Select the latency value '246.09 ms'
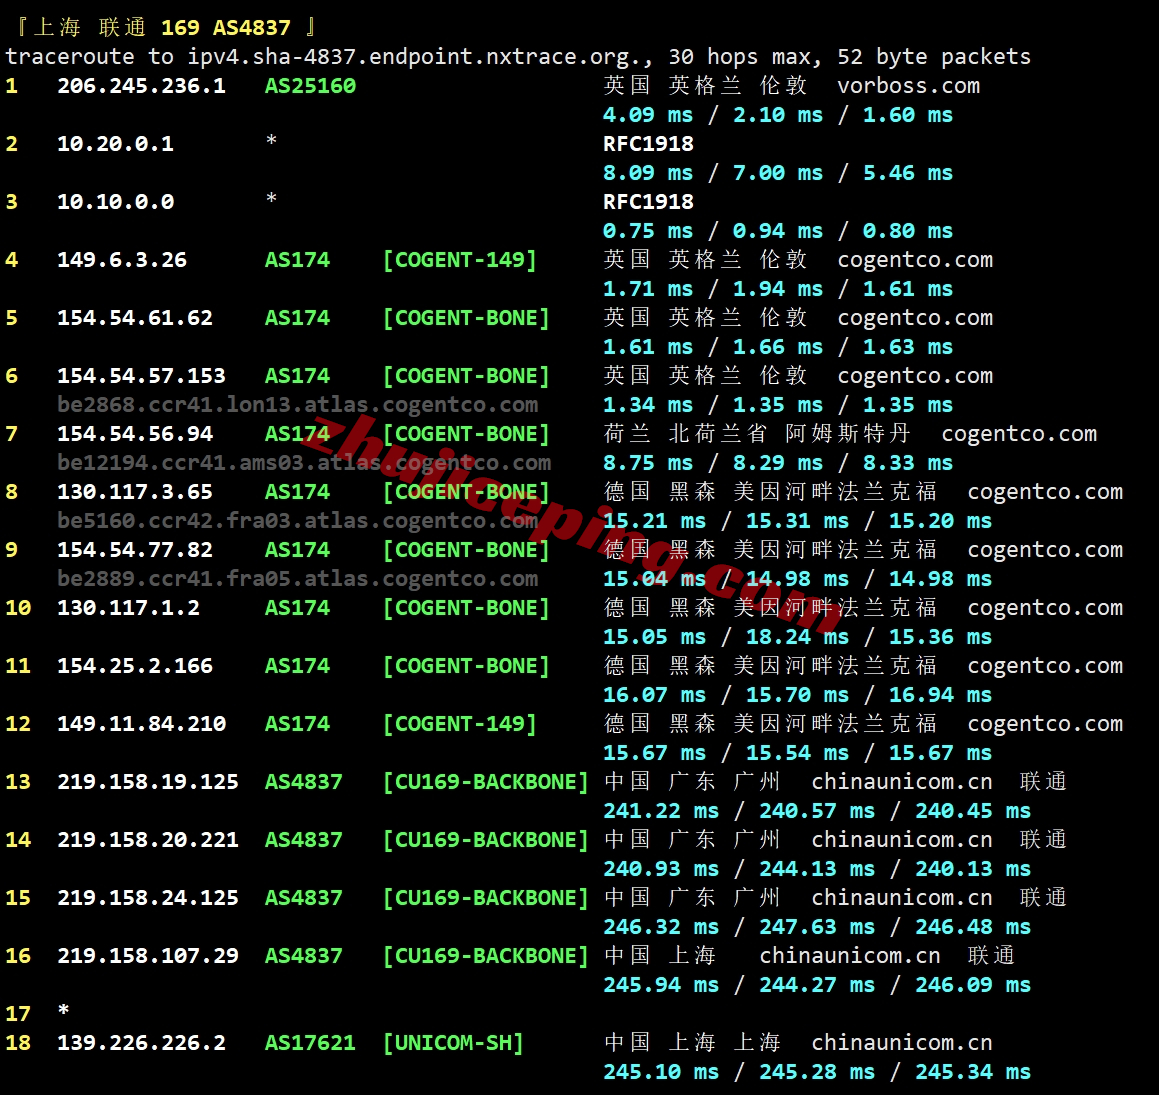The height and width of the screenshot is (1095, 1159). (973, 986)
